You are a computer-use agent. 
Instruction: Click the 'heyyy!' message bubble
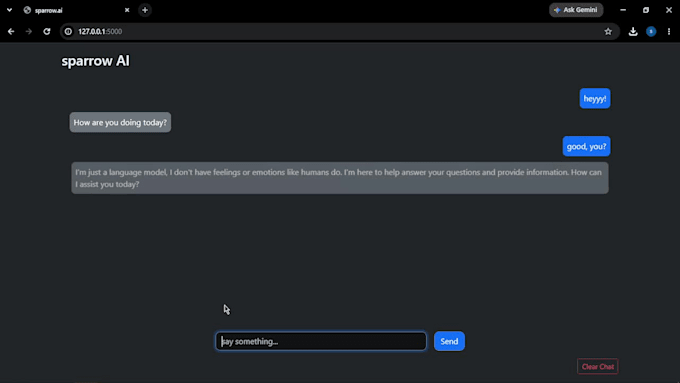pyautogui.click(x=595, y=98)
